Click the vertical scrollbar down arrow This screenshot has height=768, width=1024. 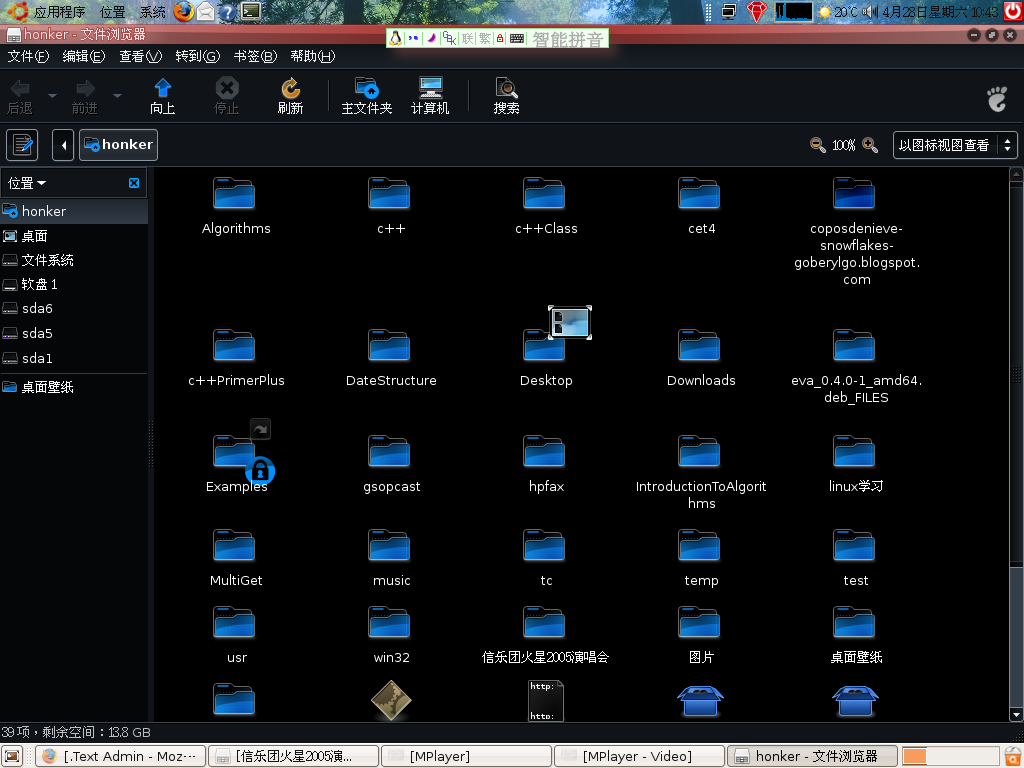[x=1016, y=714]
